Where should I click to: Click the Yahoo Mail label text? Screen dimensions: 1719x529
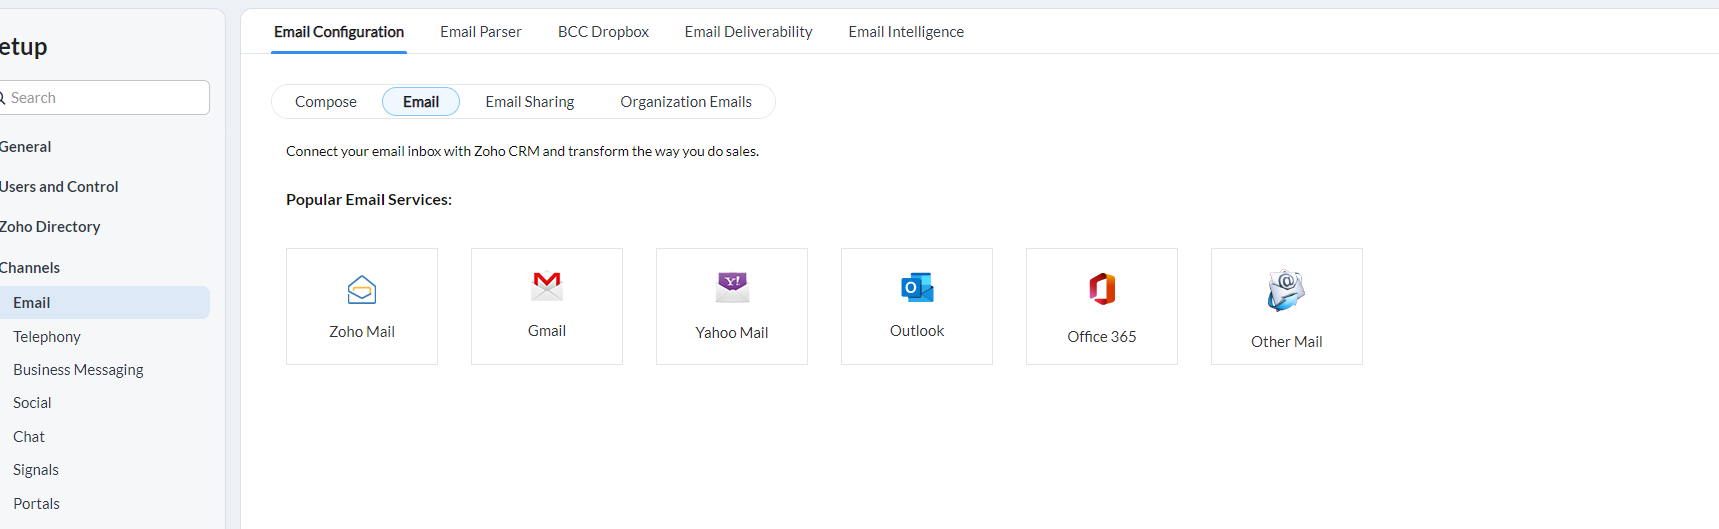click(732, 333)
